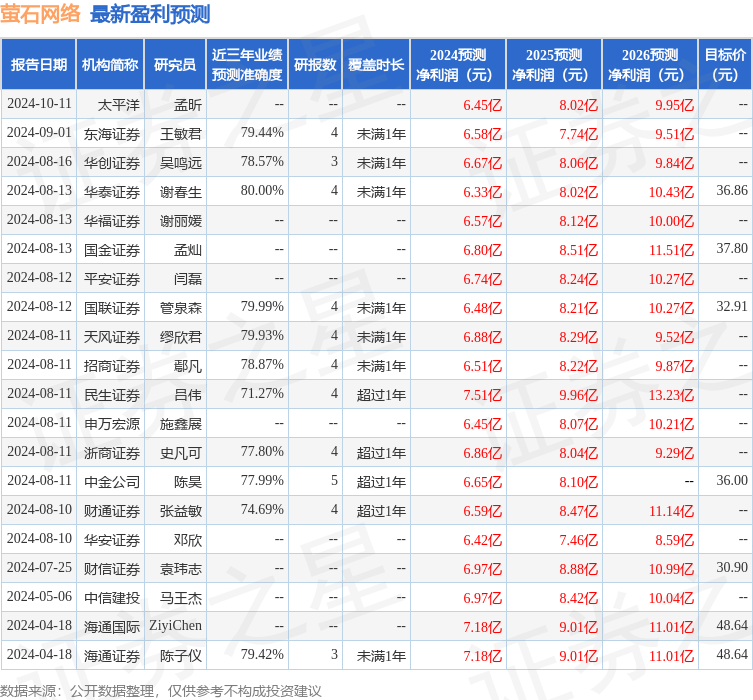Click 2026 forecast 13.23亿
The height and width of the screenshot is (700, 753).
[x=671, y=395]
